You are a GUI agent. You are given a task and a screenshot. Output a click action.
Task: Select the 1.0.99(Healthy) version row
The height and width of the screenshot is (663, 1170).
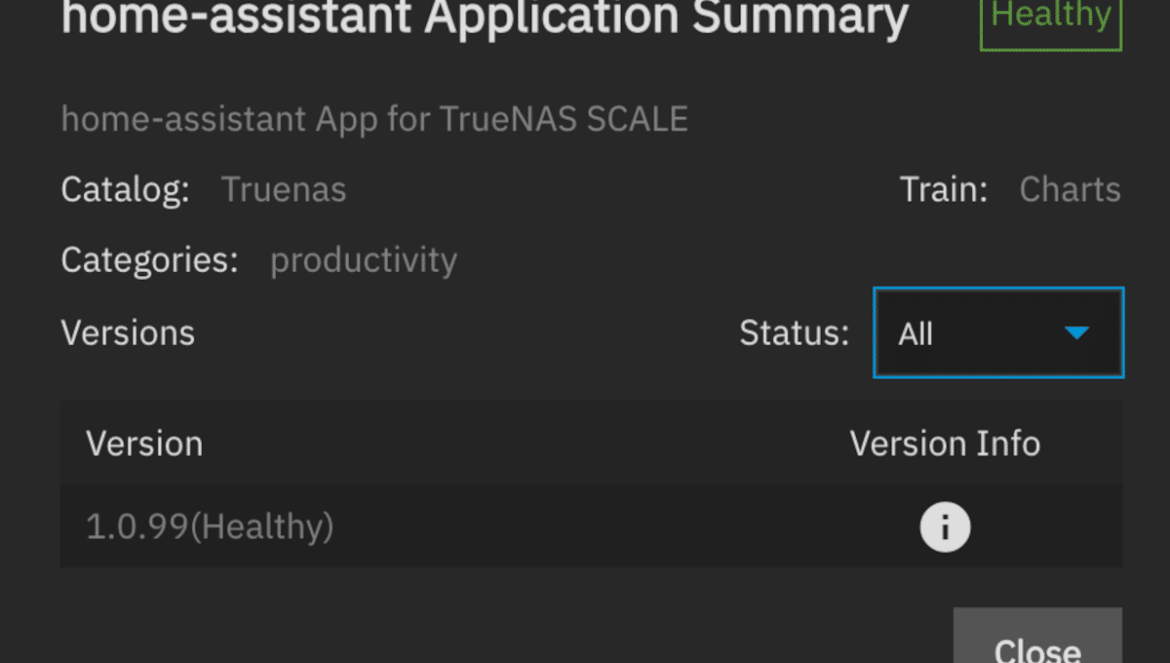591,526
